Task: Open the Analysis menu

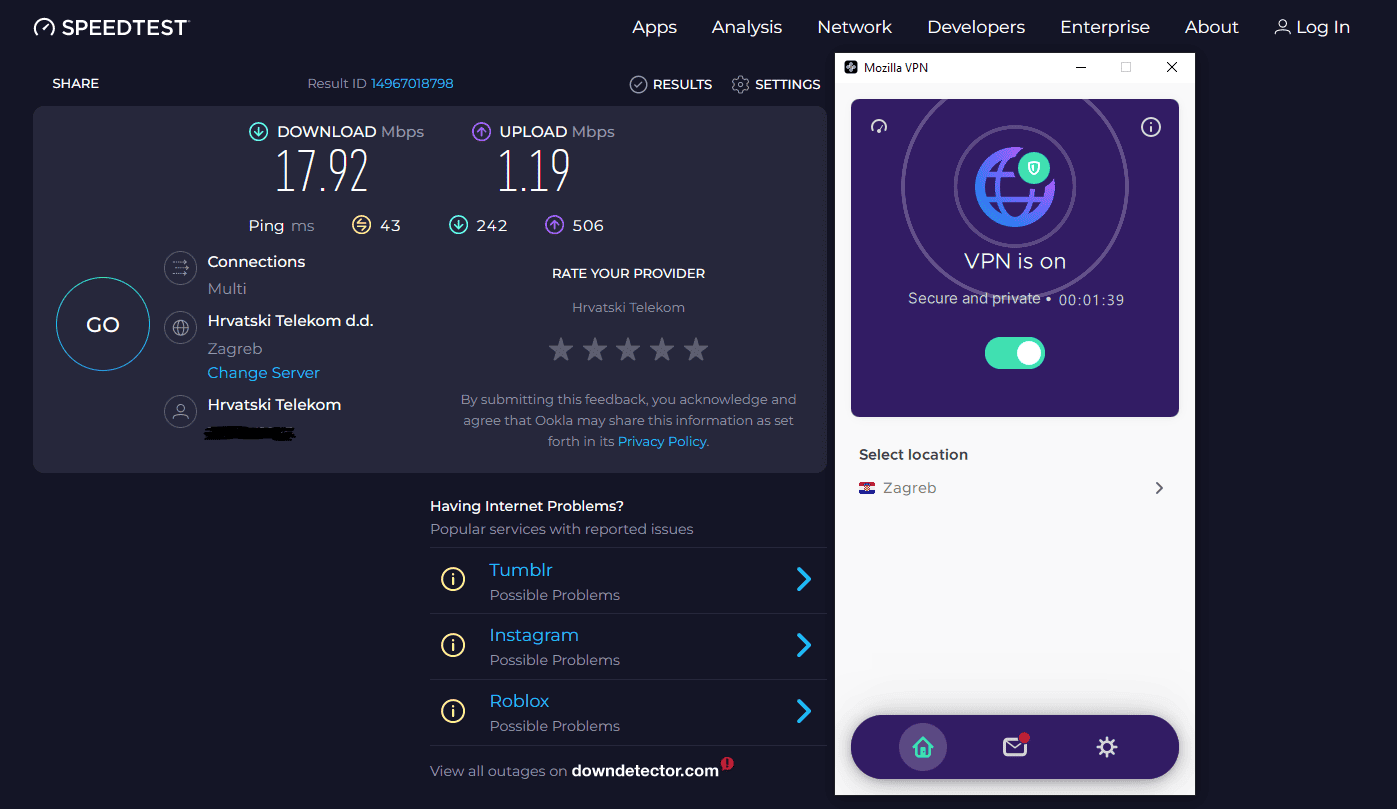Action: click(x=747, y=27)
